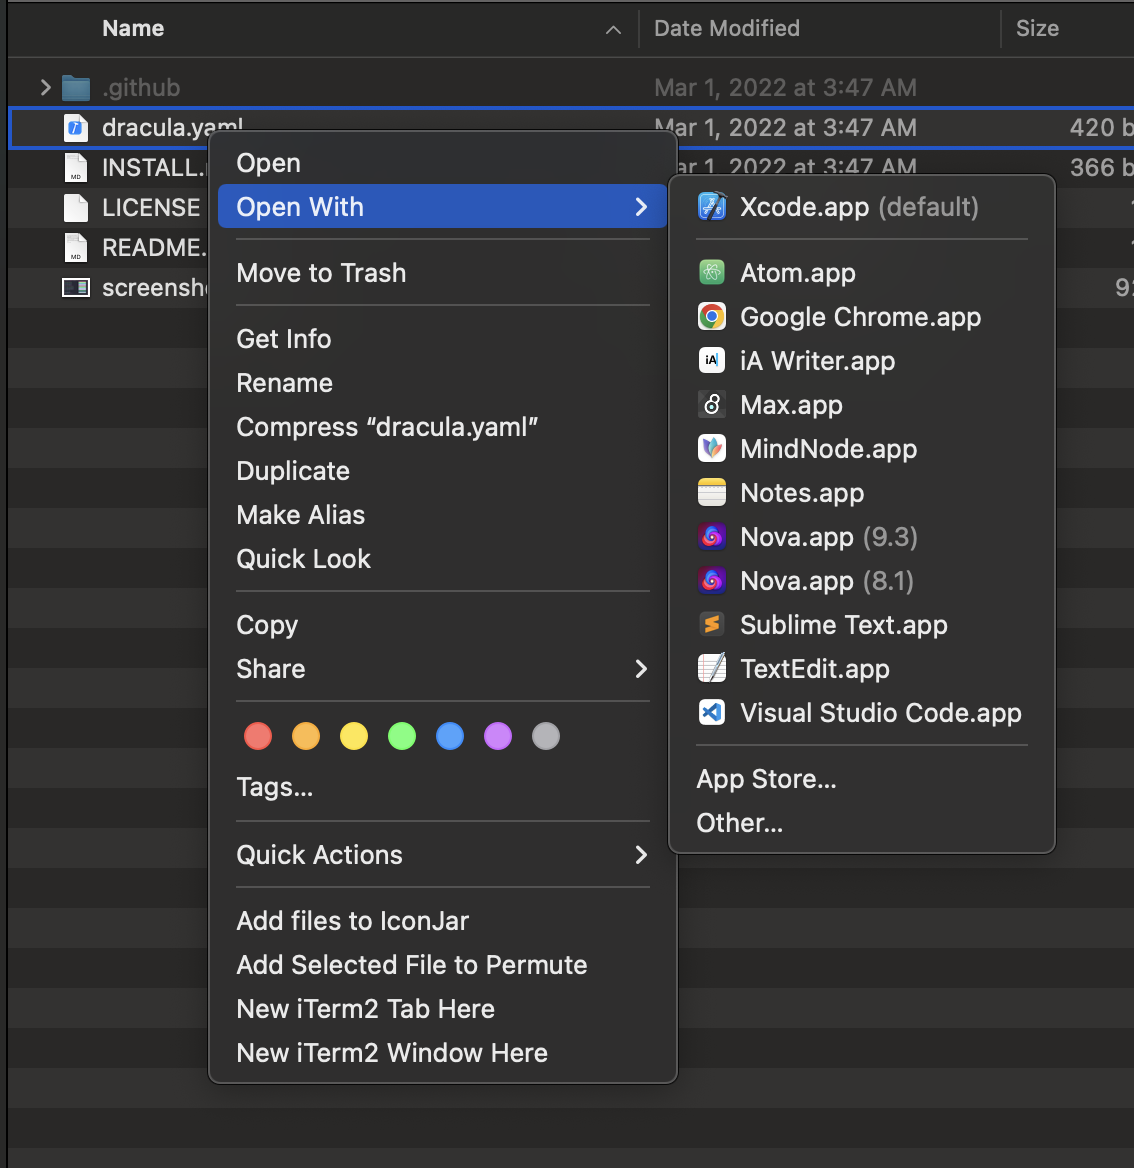
Task: Open the file with Google Chrome.app
Action: (859, 317)
